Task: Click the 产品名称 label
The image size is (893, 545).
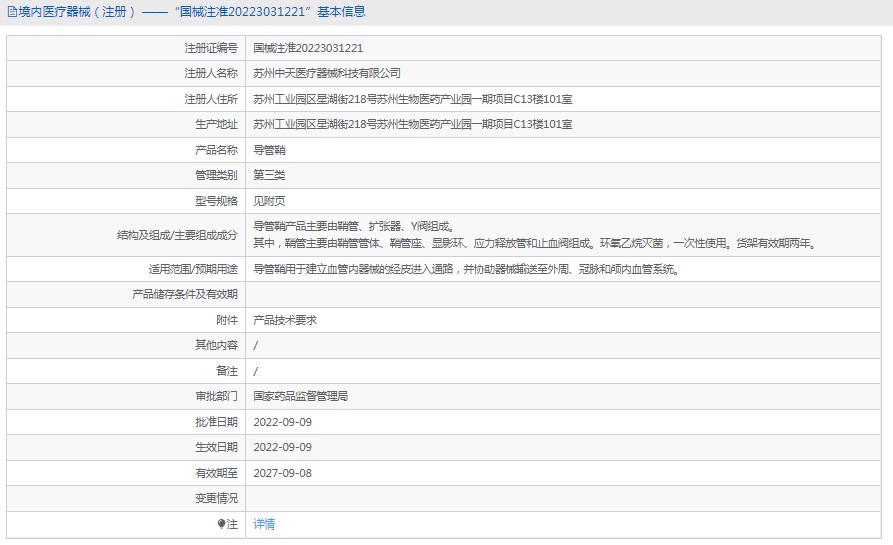Action: (216, 150)
